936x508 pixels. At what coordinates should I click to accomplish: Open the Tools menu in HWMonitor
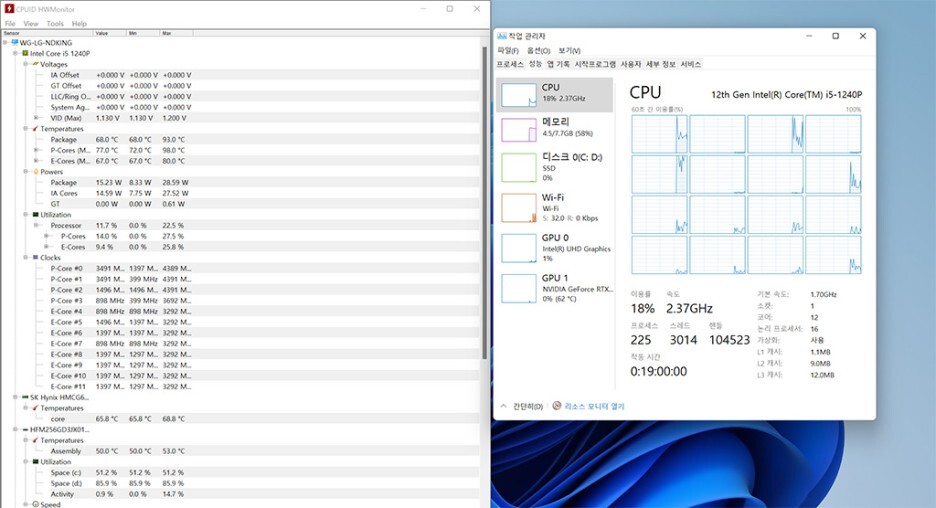coord(55,23)
